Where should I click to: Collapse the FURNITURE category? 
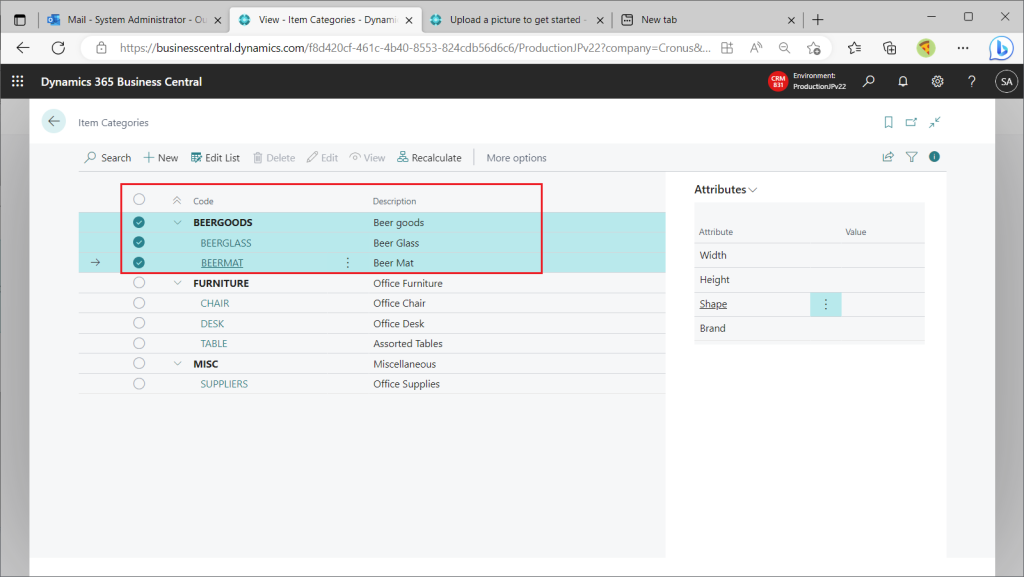(177, 283)
